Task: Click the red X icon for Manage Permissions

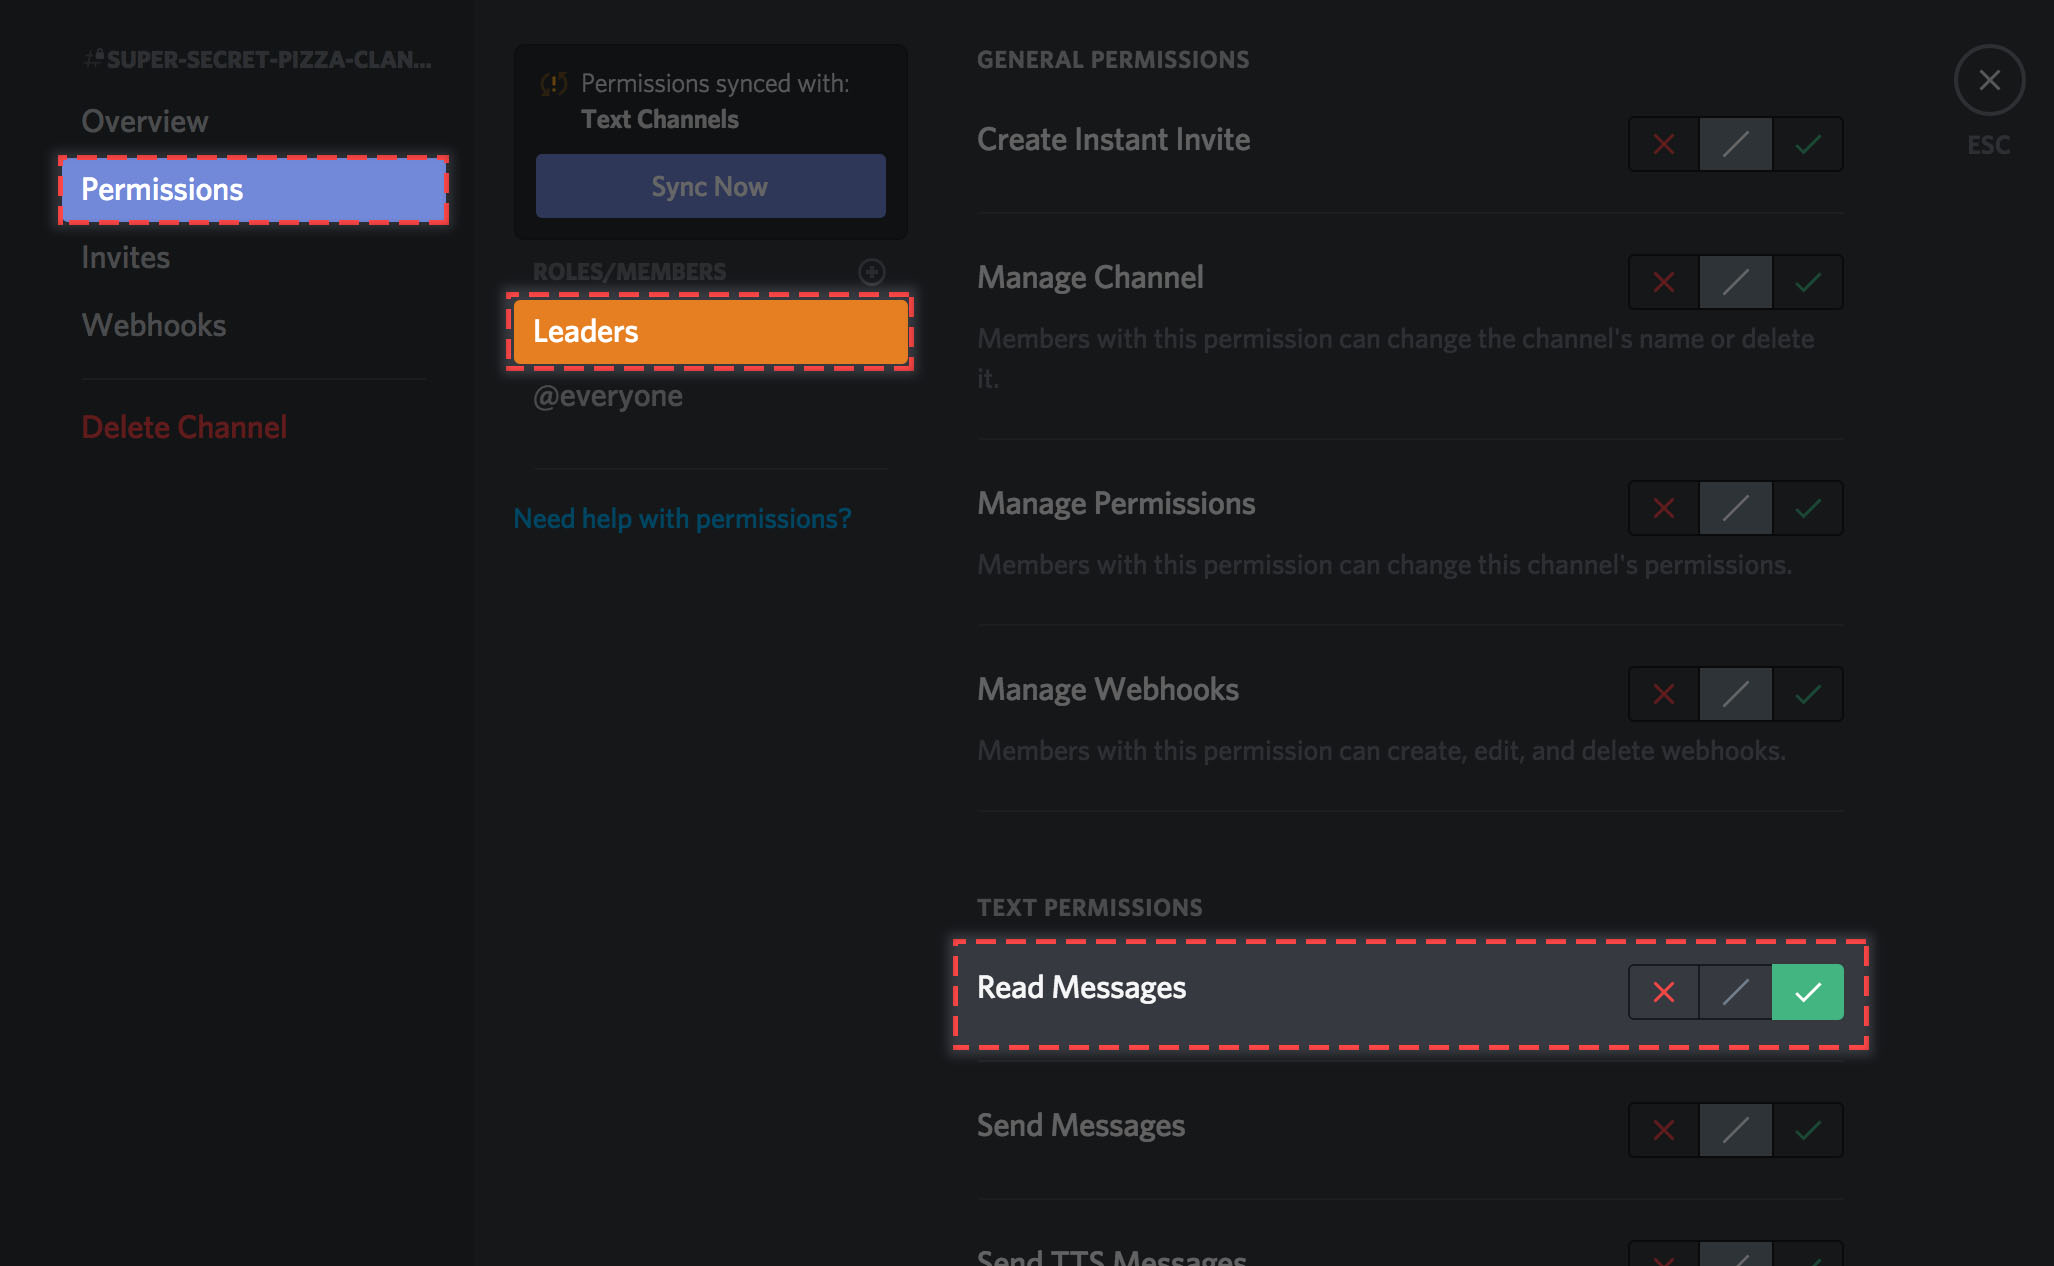Action: coord(1667,511)
